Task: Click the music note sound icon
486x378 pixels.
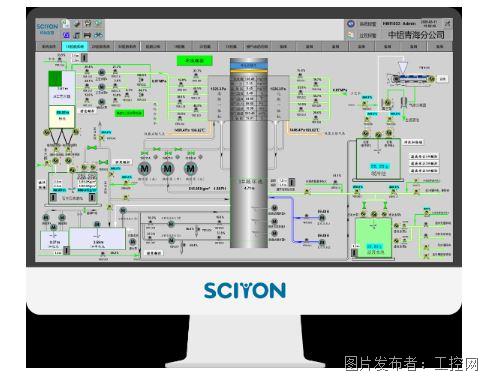Action: click(77, 35)
